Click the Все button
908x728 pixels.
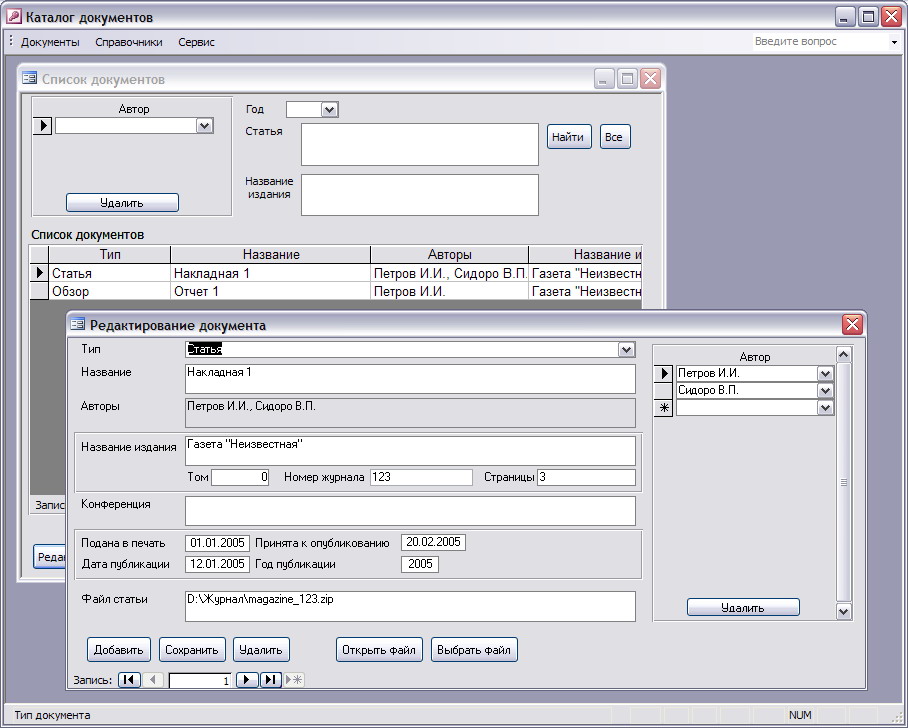tap(614, 137)
